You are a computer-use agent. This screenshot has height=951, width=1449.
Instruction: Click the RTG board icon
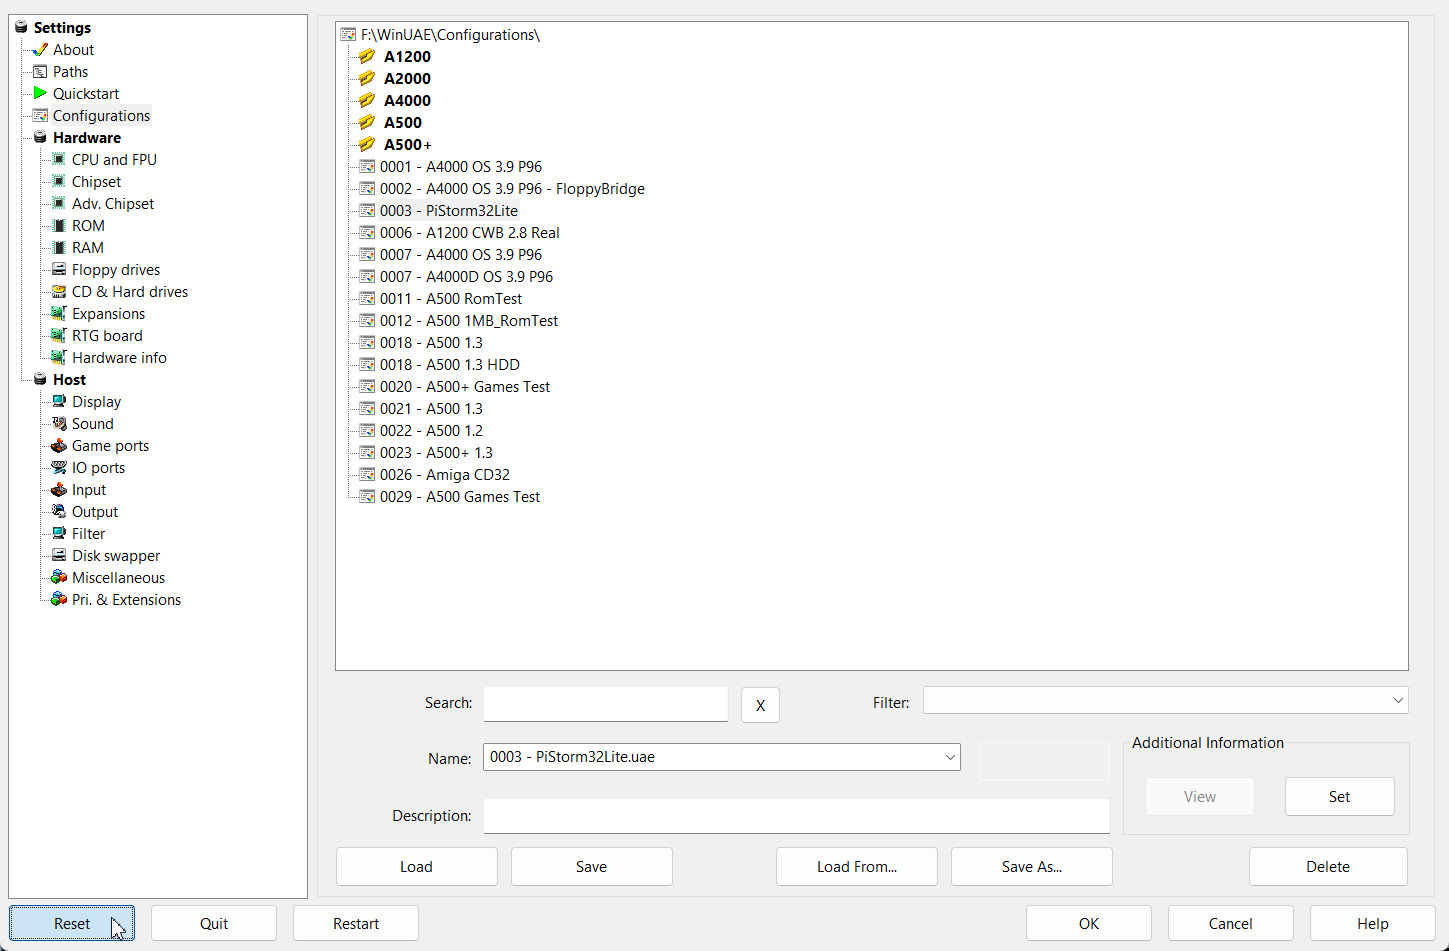click(59, 336)
